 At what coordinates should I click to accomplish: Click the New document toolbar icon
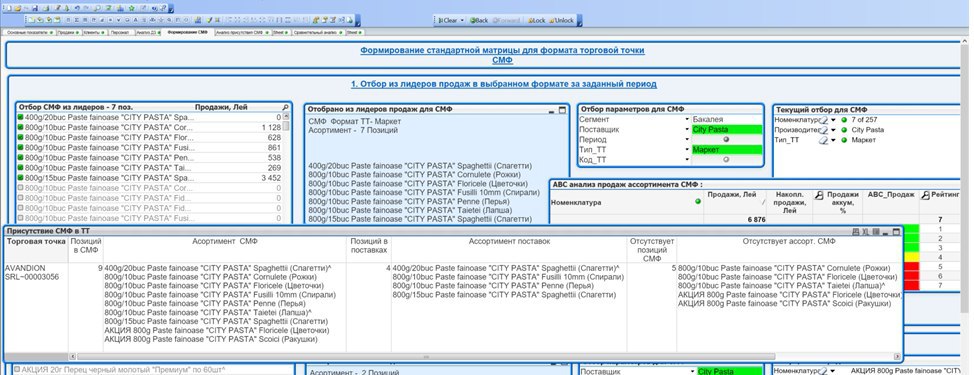9,8
